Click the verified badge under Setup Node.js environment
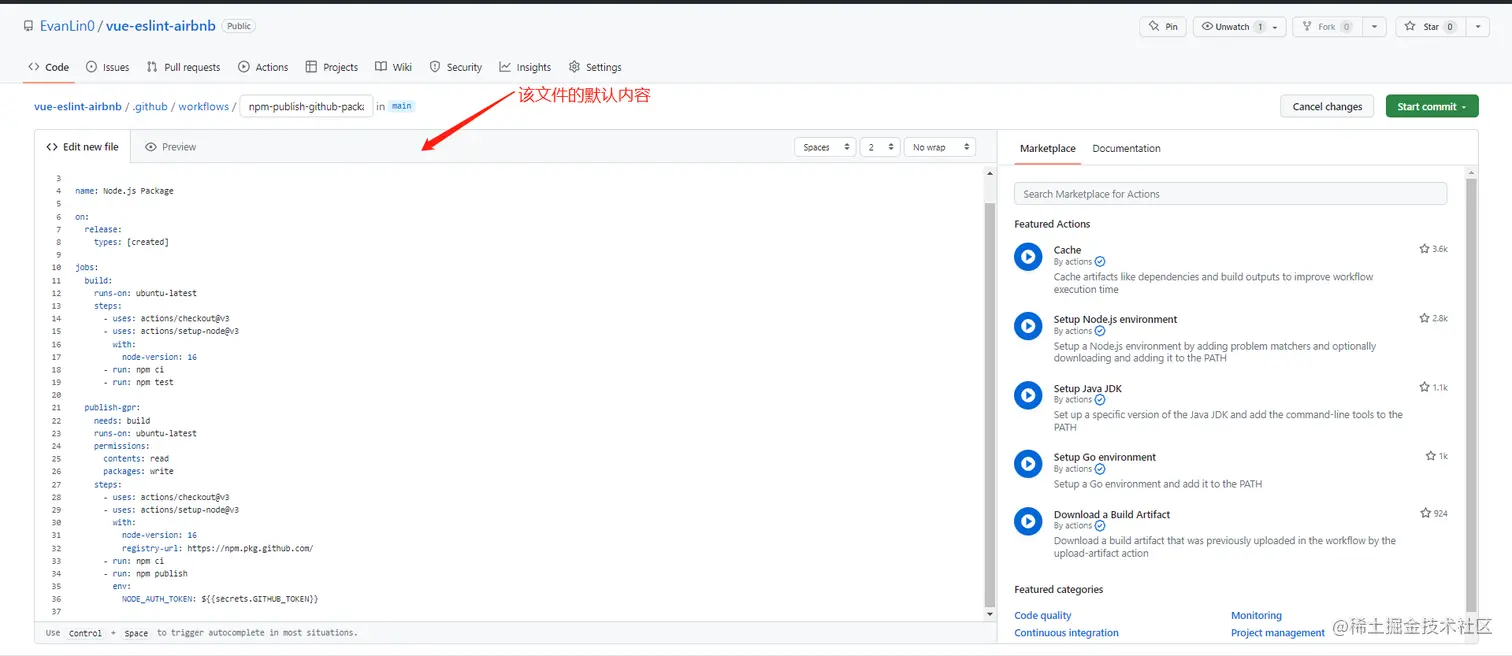 coord(1100,331)
